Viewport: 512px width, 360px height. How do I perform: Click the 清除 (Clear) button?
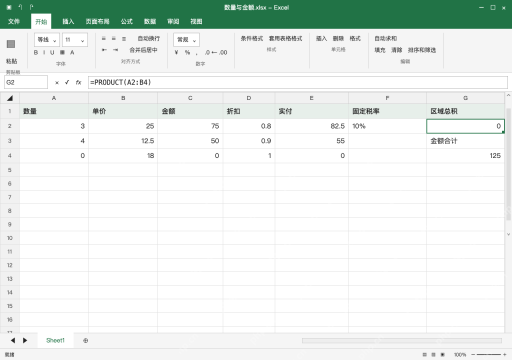[397, 50]
